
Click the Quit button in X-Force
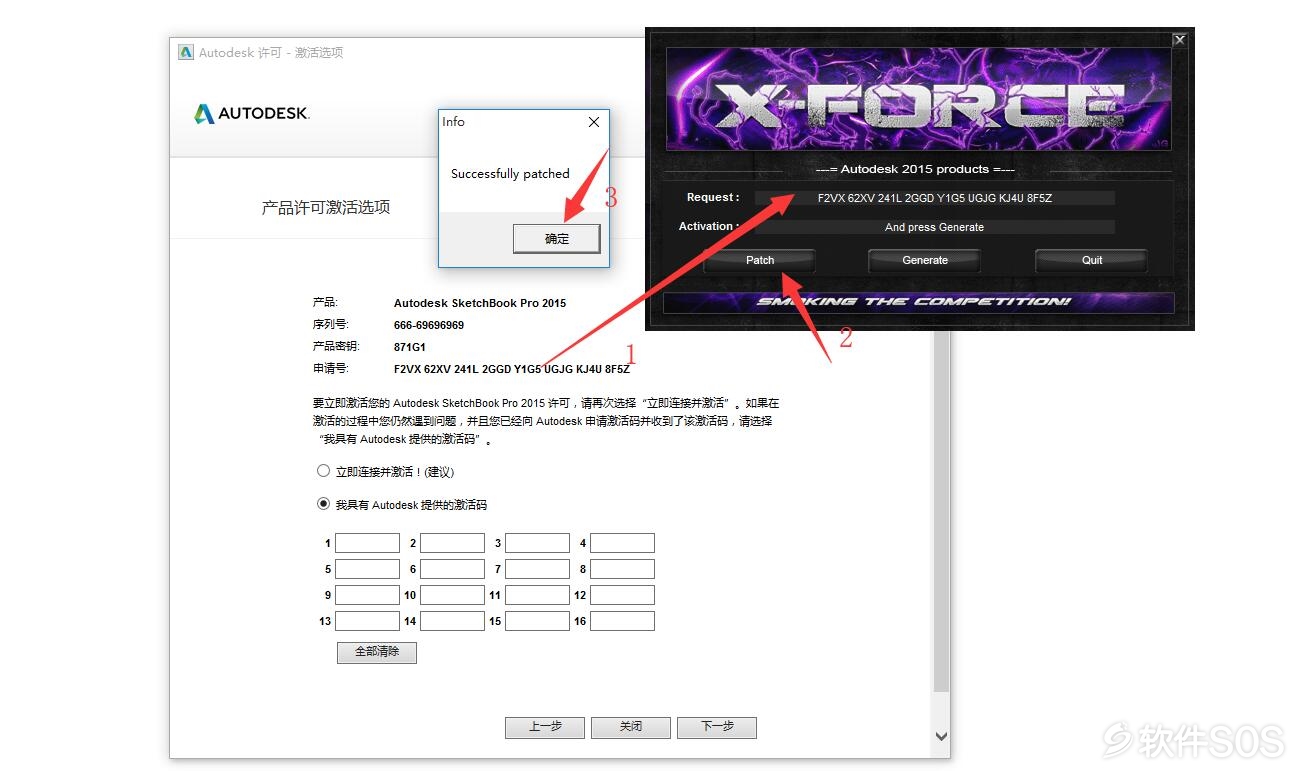pyautogui.click(x=1091, y=260)
